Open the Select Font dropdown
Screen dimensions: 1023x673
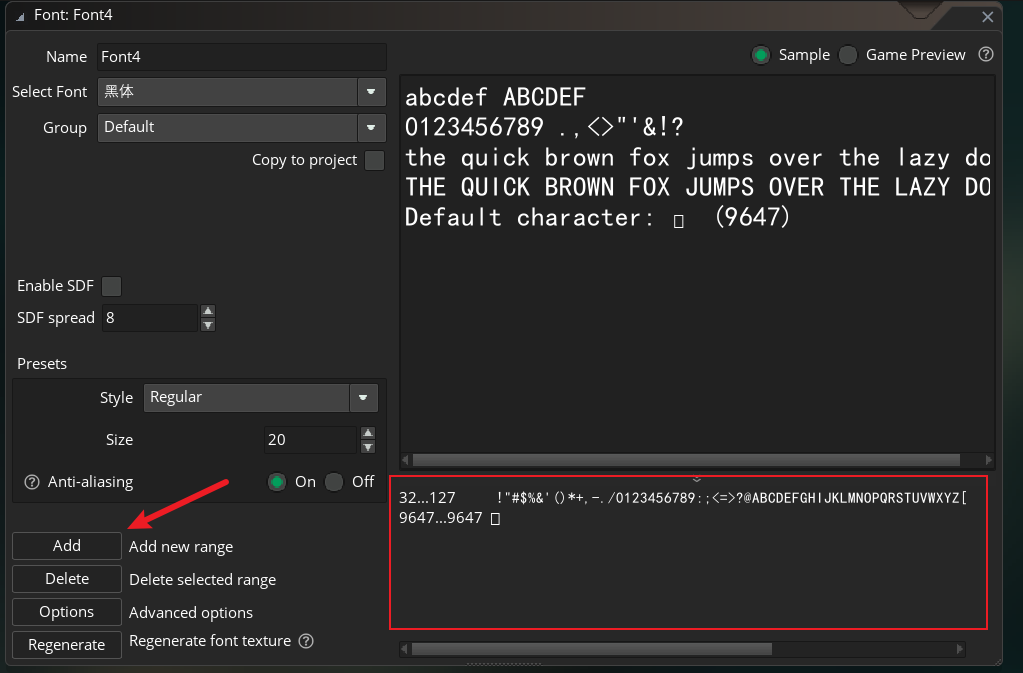click(371, 91)
